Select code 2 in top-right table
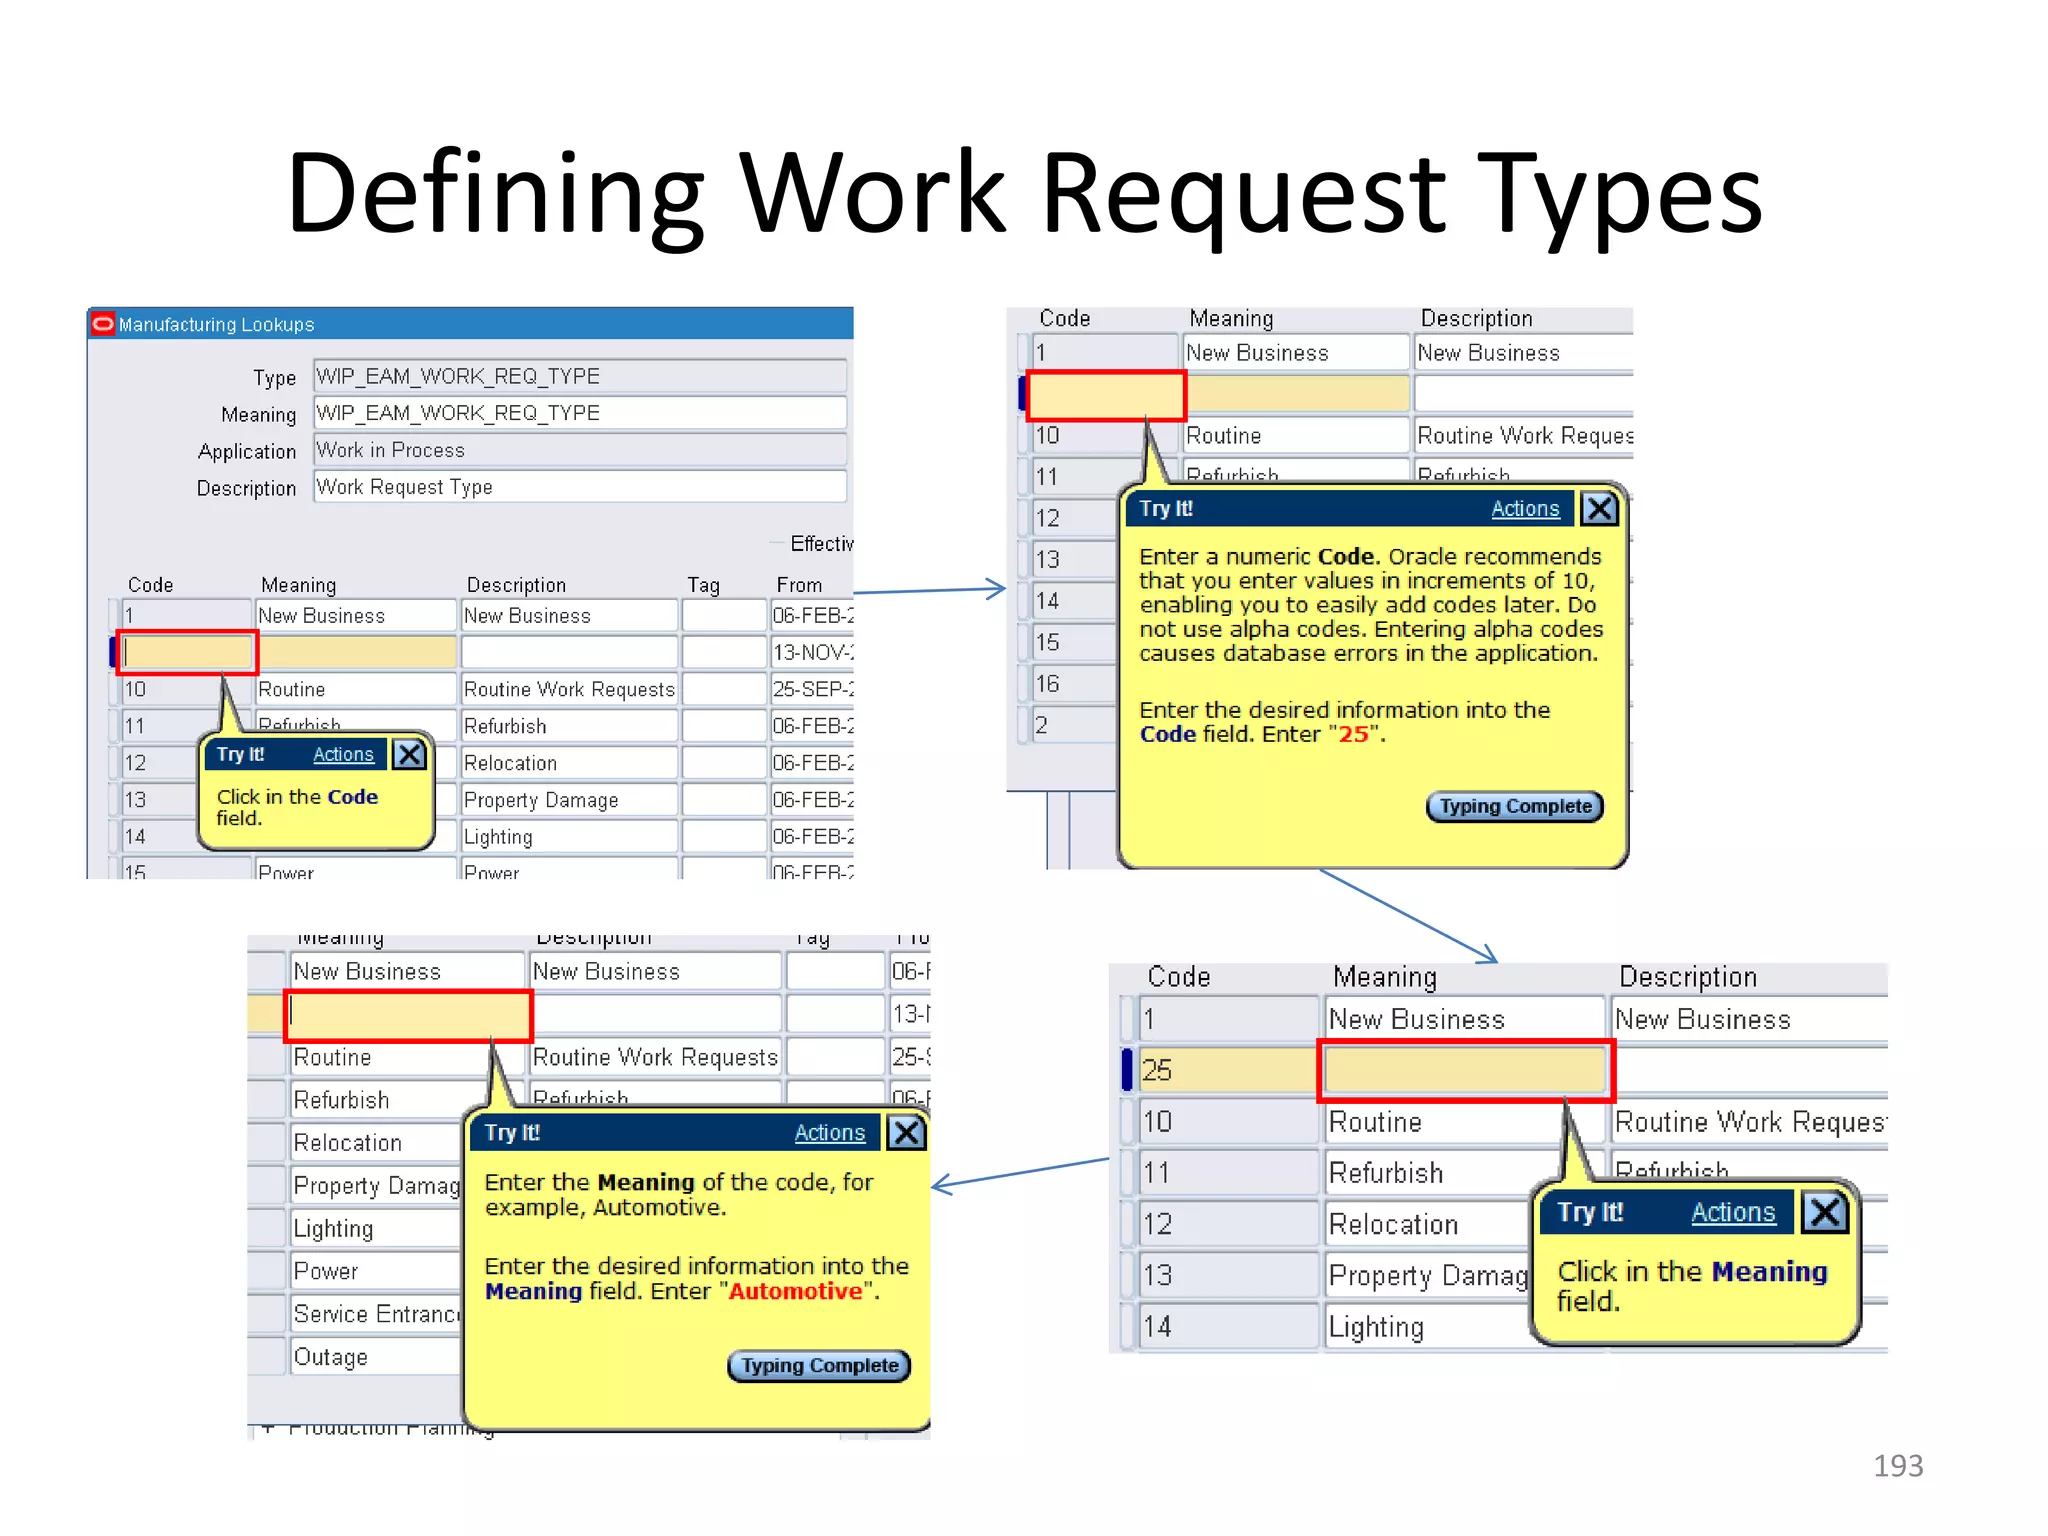Screen dimensions: 2048x1536 click(x=1074, y=725)
